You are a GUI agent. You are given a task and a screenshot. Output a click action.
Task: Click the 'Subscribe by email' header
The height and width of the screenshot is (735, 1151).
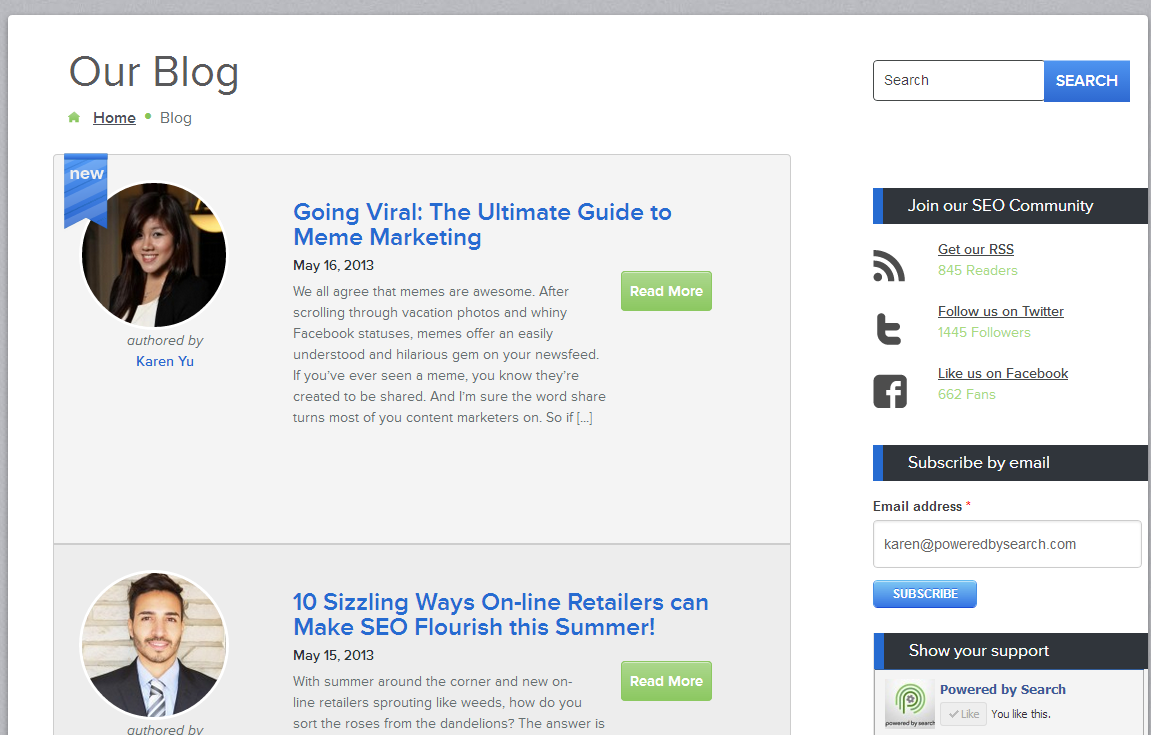point(1010,463)
